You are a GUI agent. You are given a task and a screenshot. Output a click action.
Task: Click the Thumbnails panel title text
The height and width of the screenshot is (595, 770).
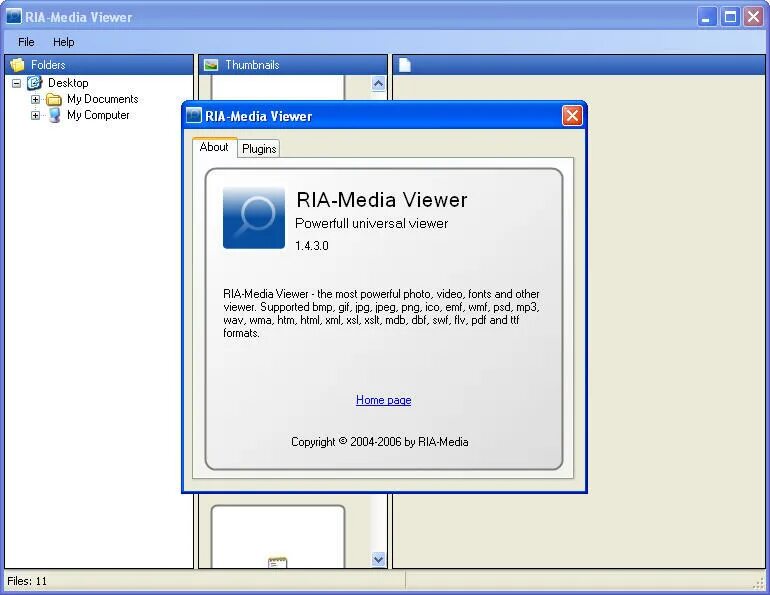[x=252, y=65]
